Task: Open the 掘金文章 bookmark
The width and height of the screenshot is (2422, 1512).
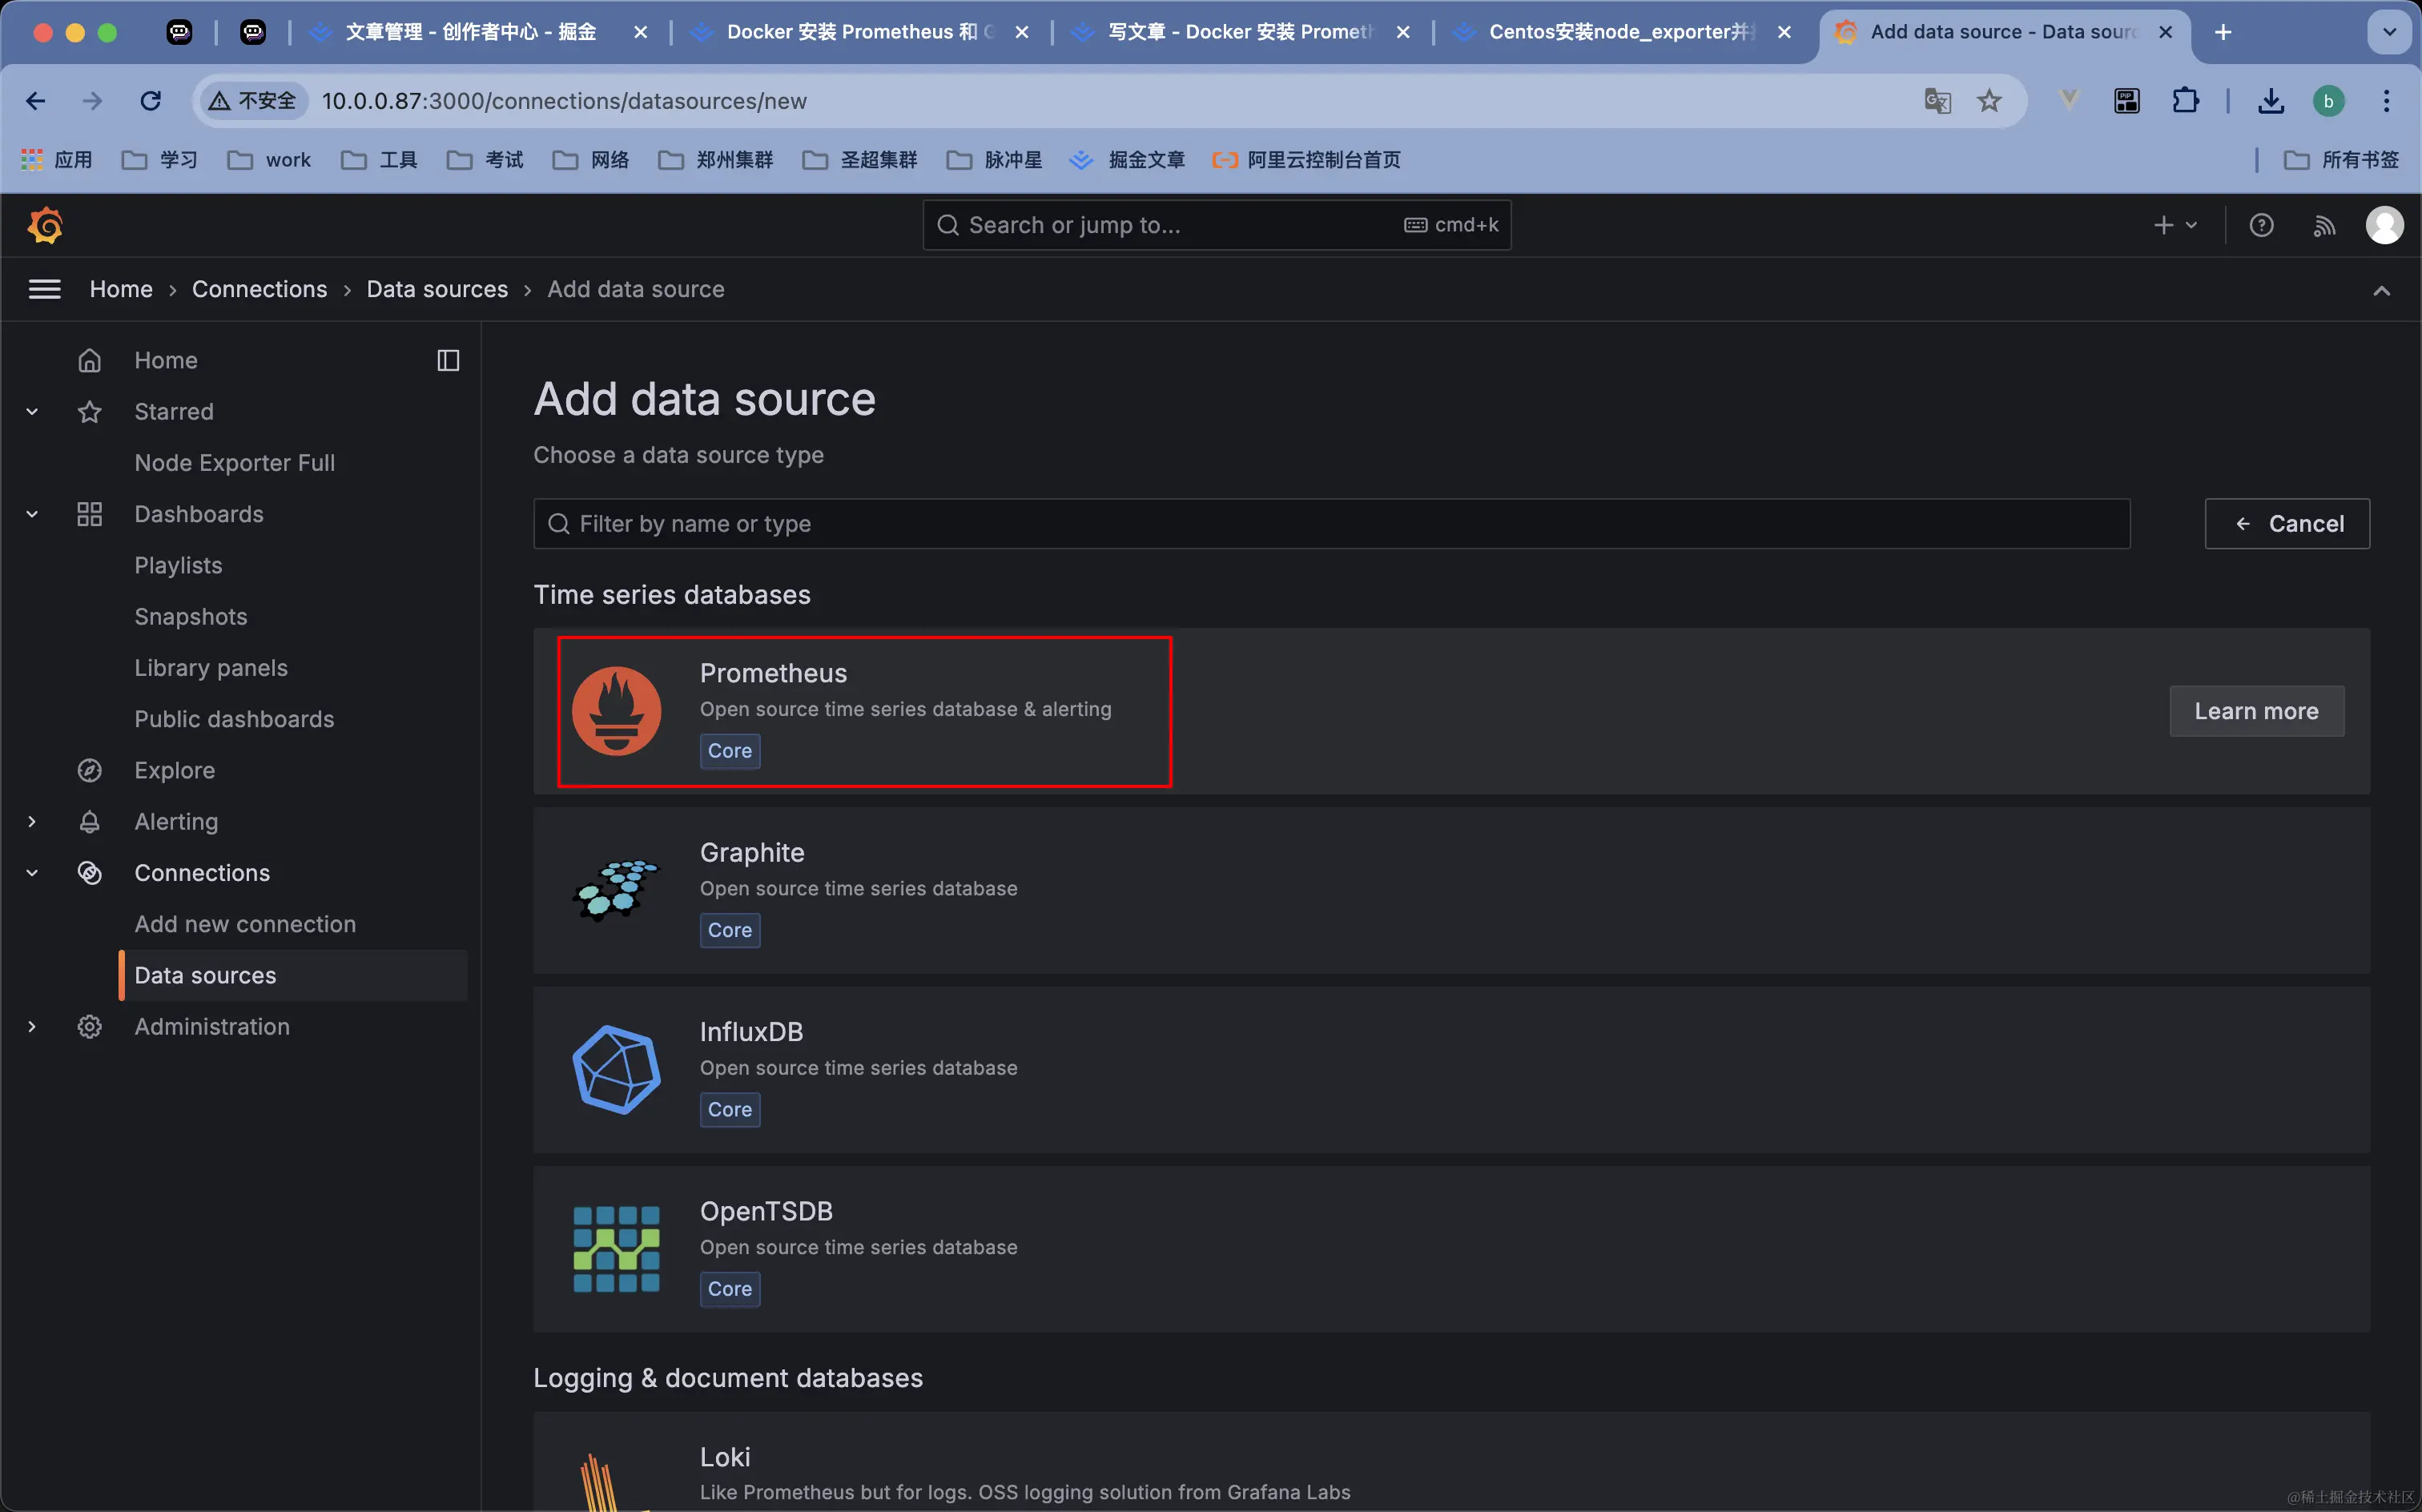Action: click(x=1127, y=160)
